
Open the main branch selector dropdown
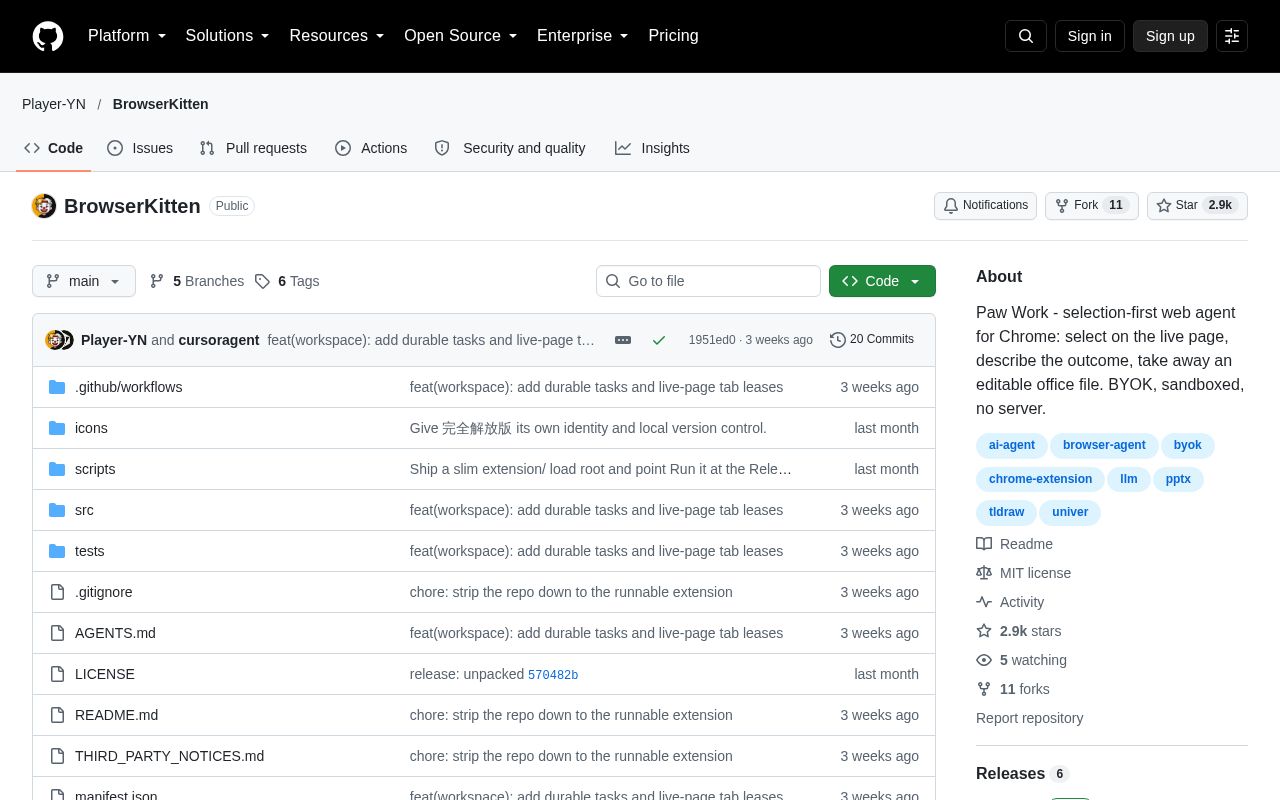[83, 281]
